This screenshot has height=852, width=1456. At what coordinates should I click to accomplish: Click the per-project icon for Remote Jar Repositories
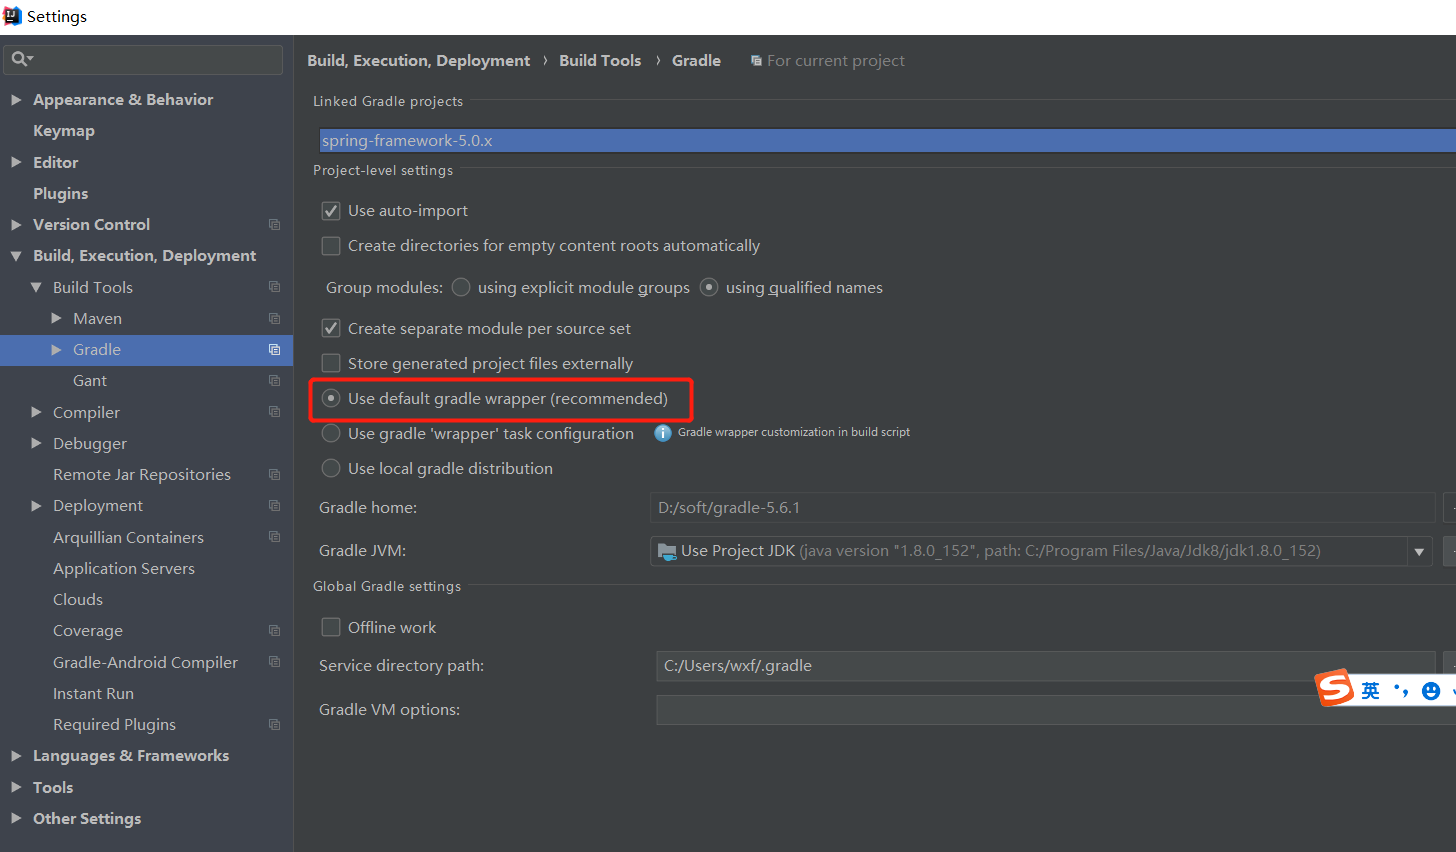pos(274,474)
